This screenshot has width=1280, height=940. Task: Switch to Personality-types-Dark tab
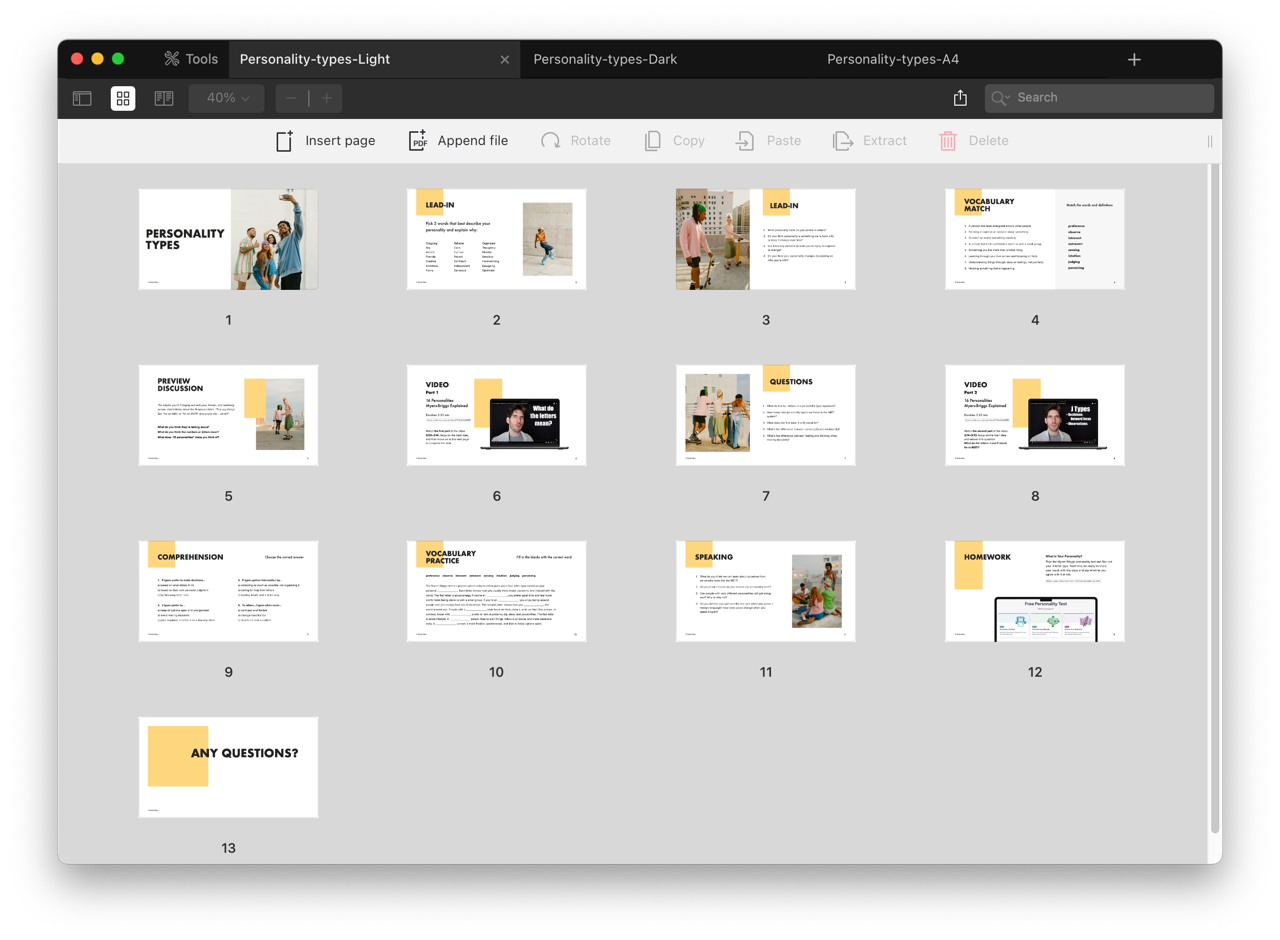click(x=605, y=59)
